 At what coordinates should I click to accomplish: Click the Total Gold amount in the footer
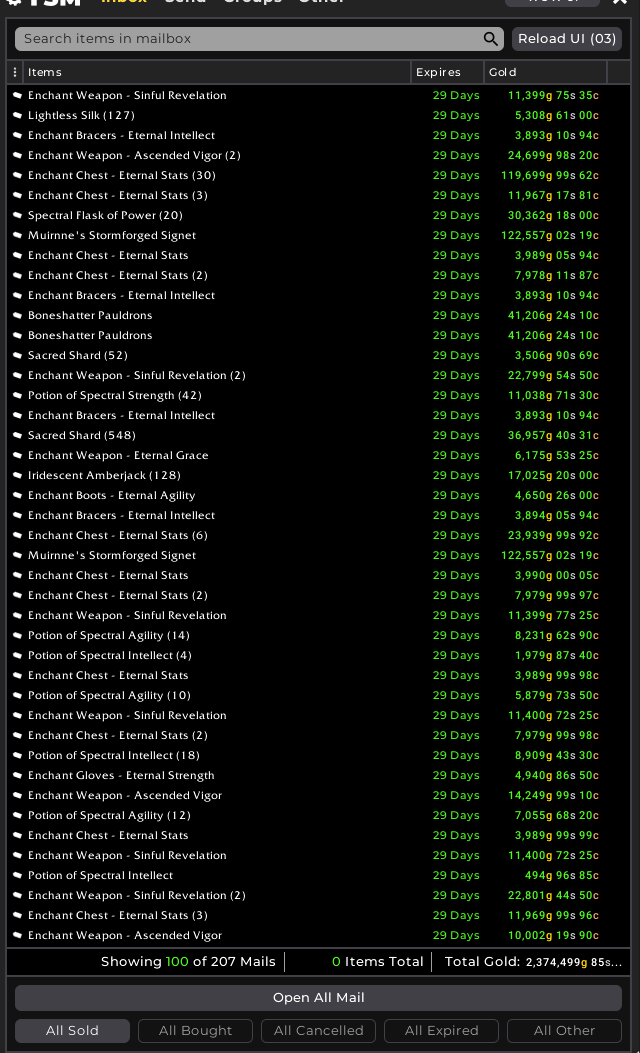click(574, 962)
